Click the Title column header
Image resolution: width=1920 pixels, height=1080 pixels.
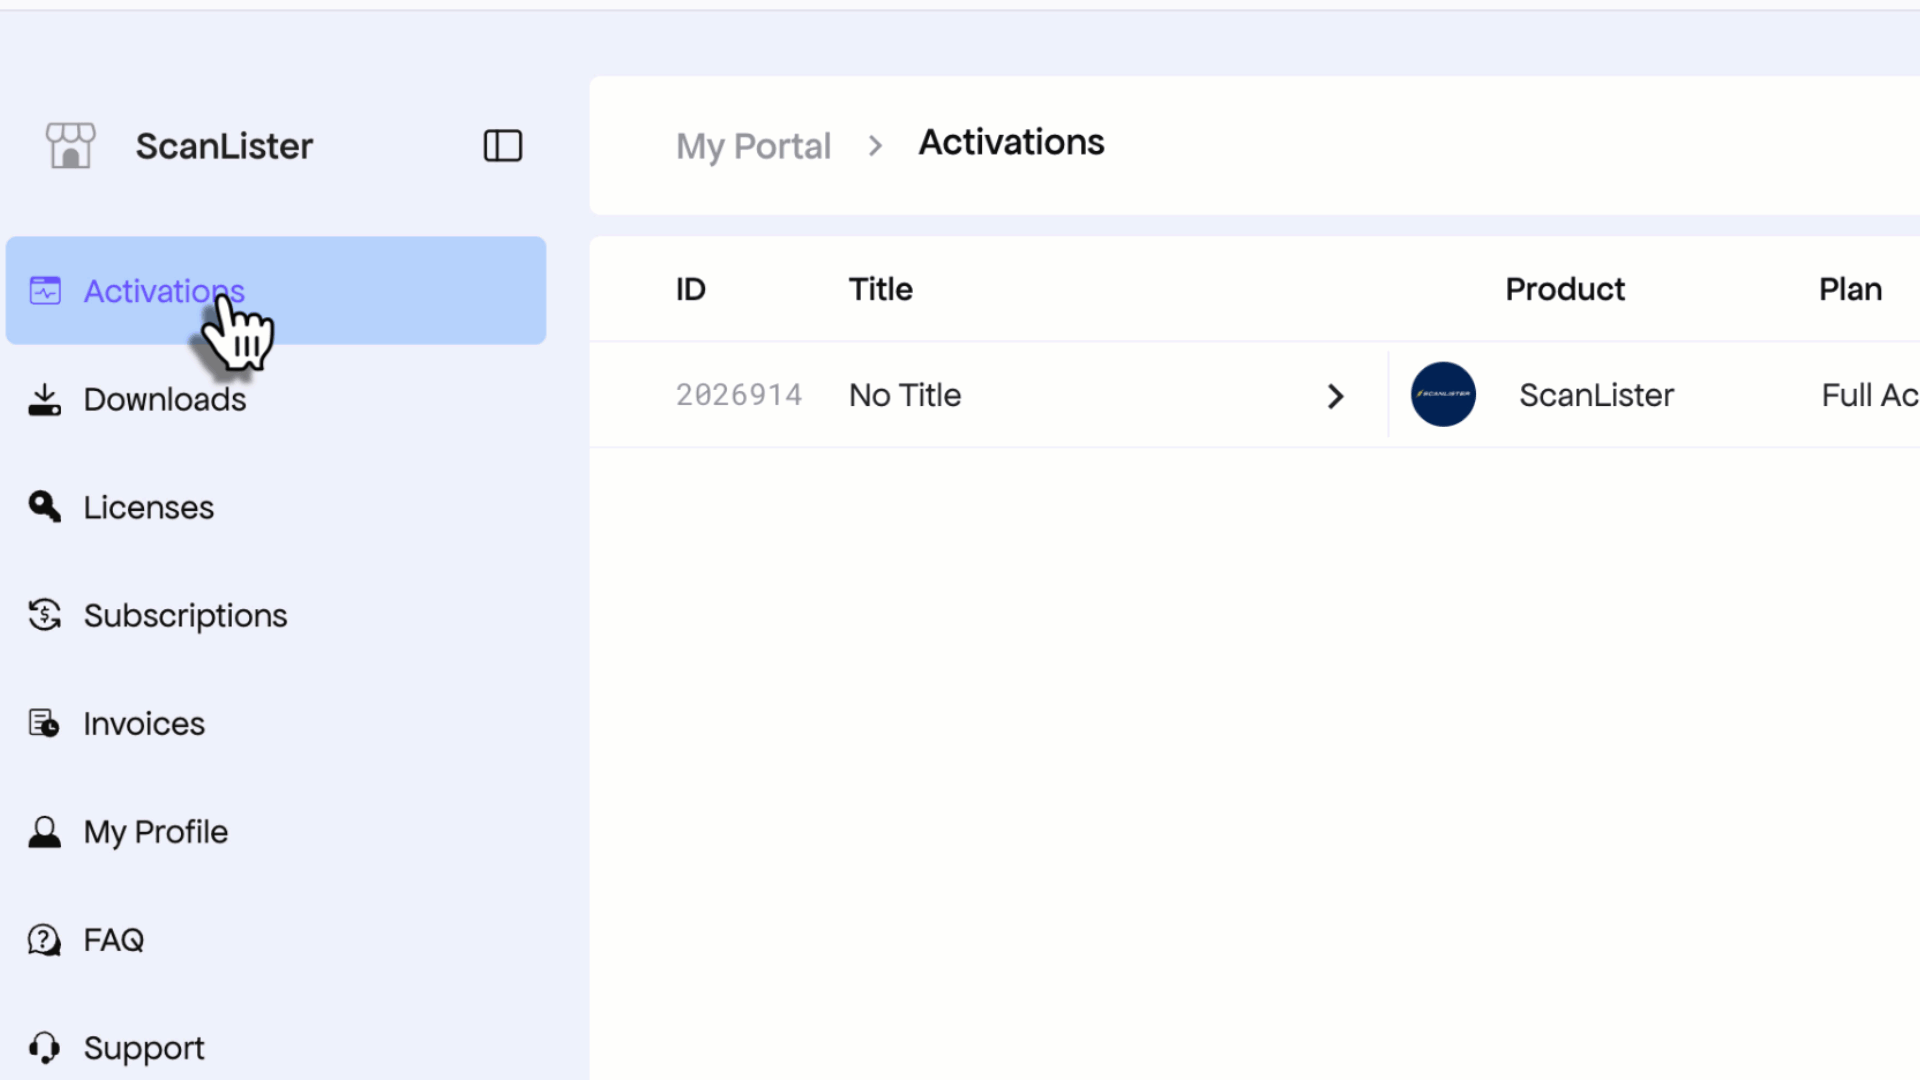tap(880, 289)
